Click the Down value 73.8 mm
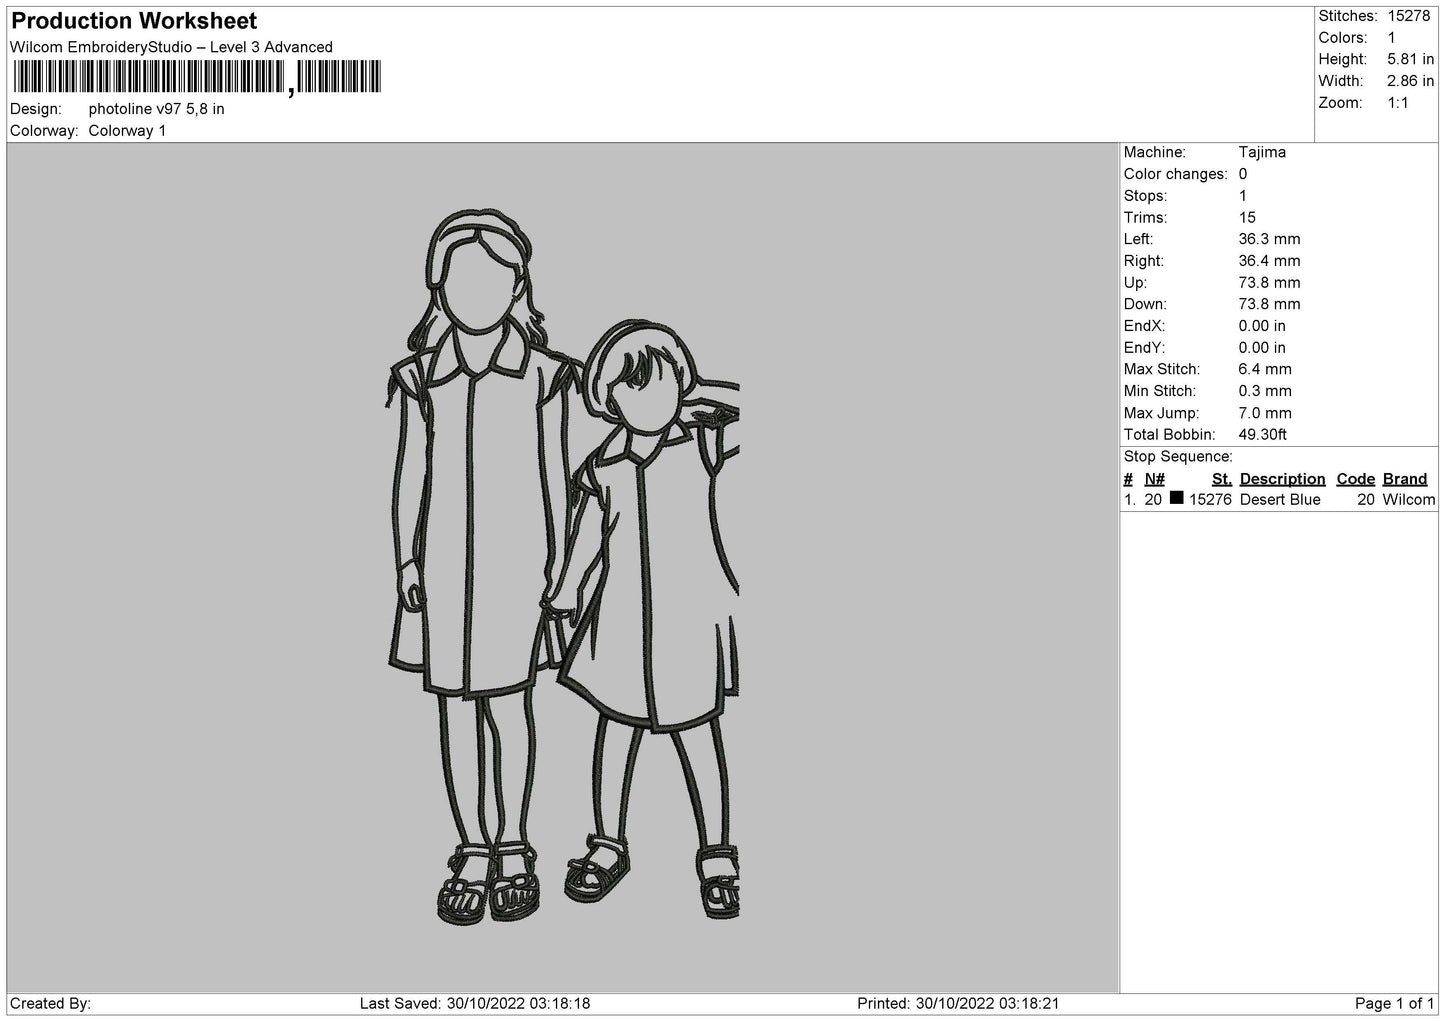Image resolution: width=1445 pixels, height=1021 pixels. coord(1269,304)
